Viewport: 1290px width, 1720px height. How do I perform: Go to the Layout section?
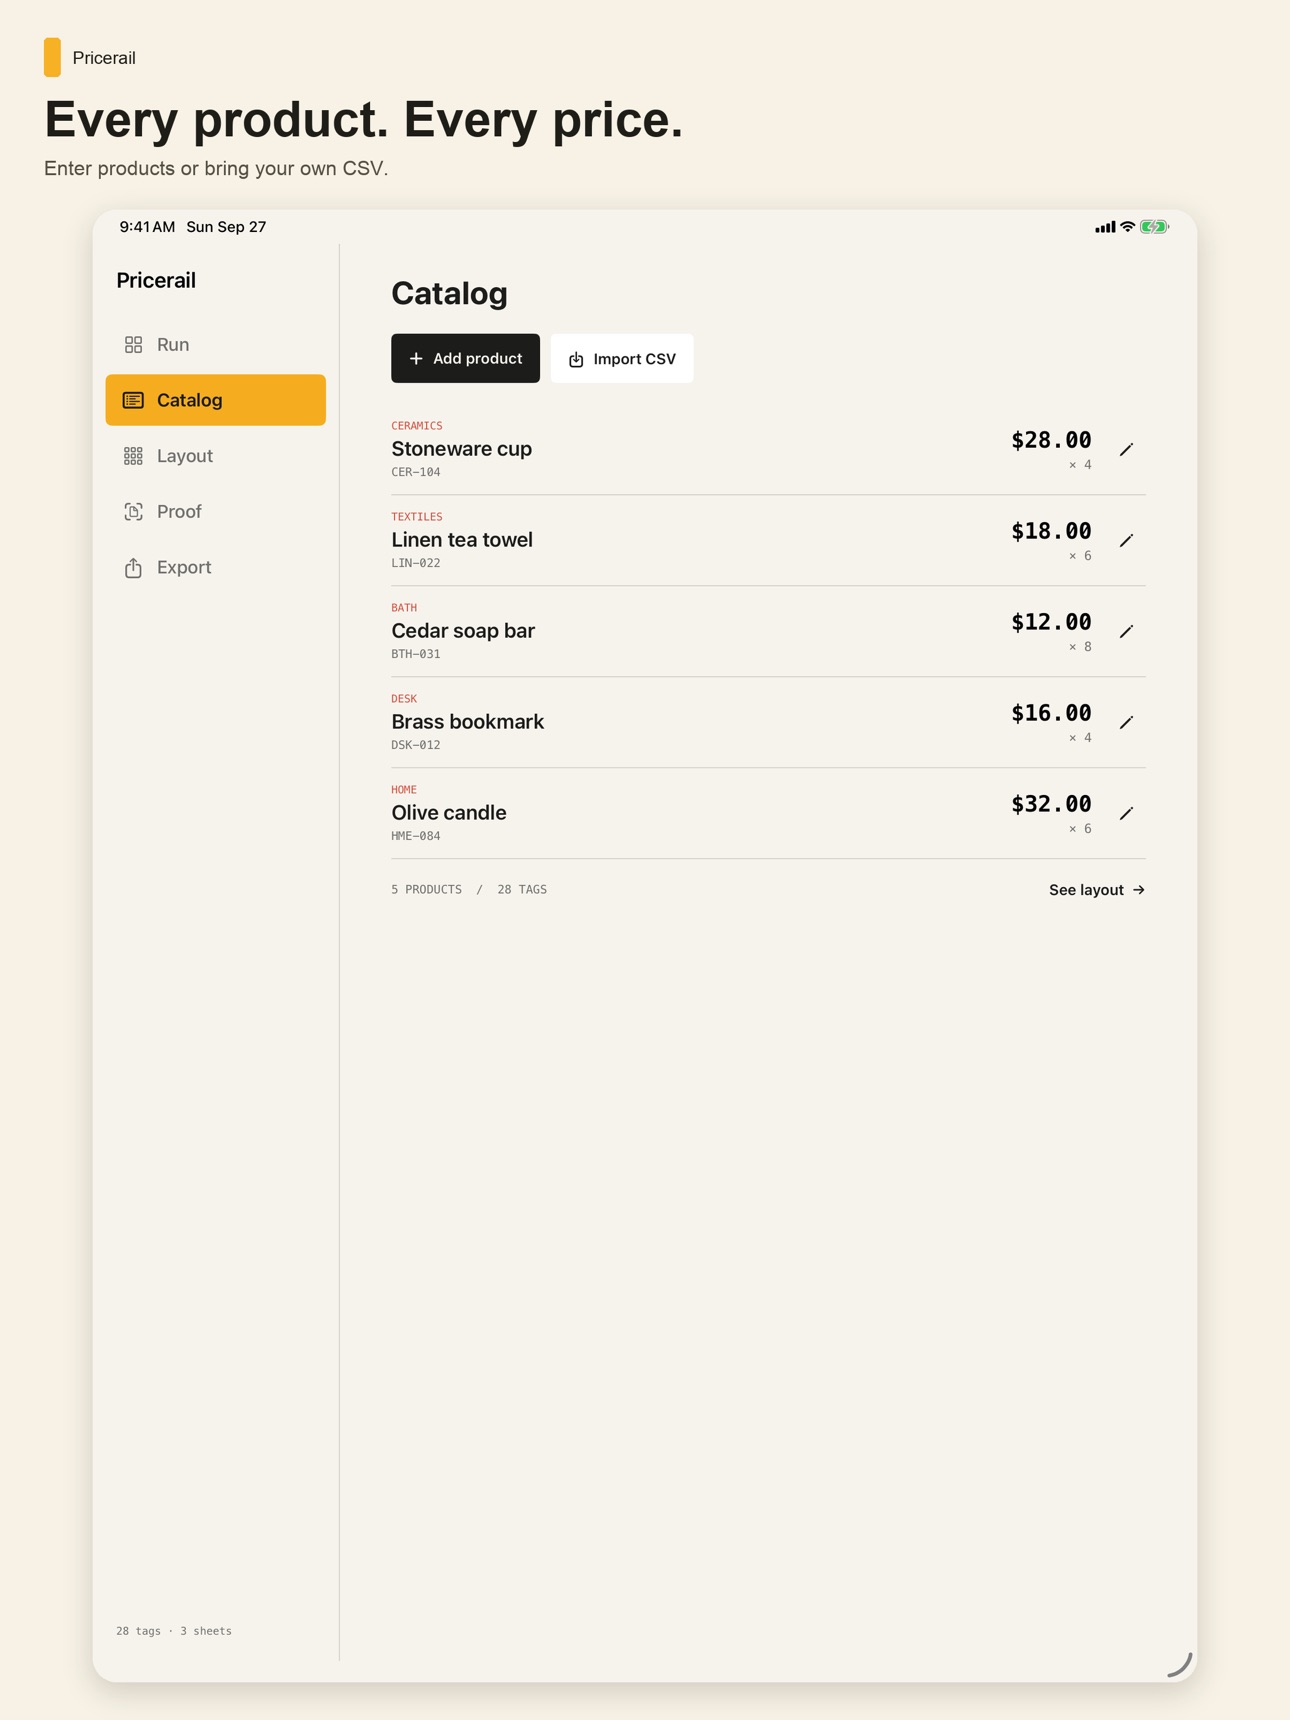pos(215,456)
